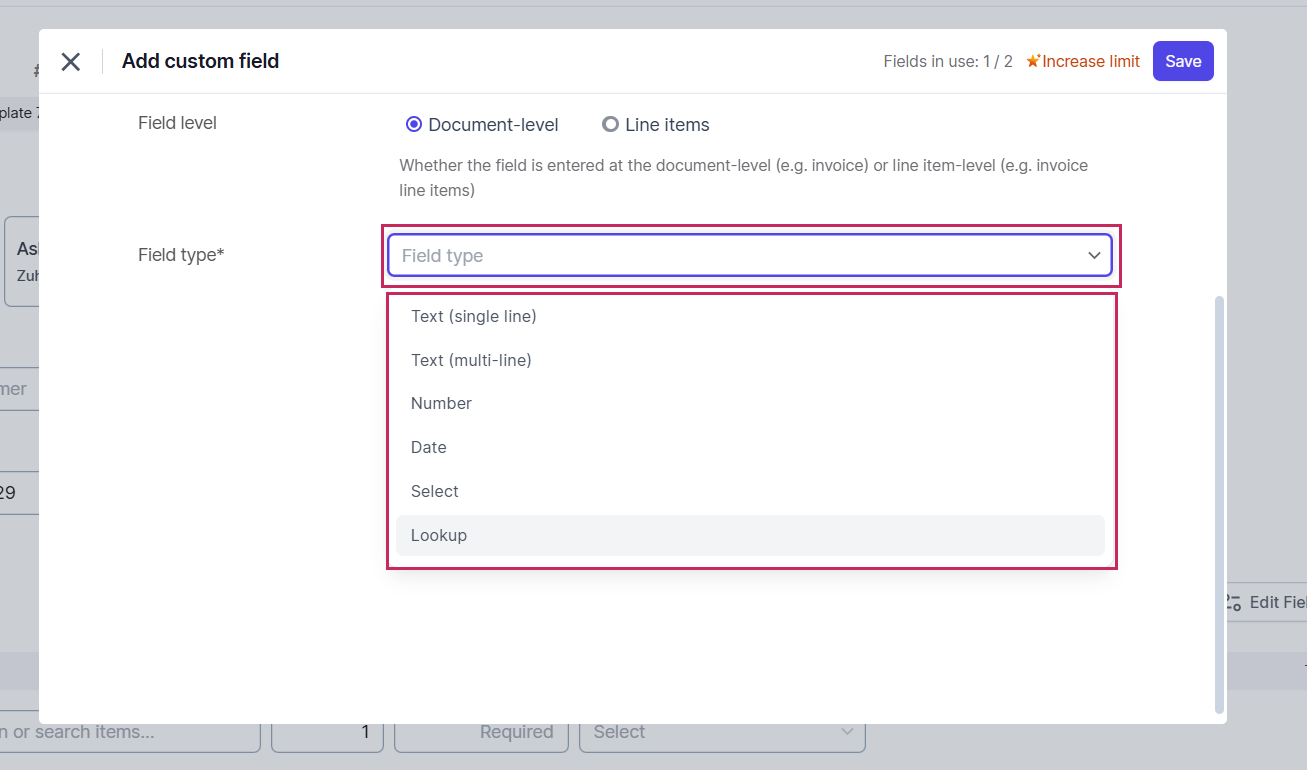Open the Increase limit link

pos(1090,62)
